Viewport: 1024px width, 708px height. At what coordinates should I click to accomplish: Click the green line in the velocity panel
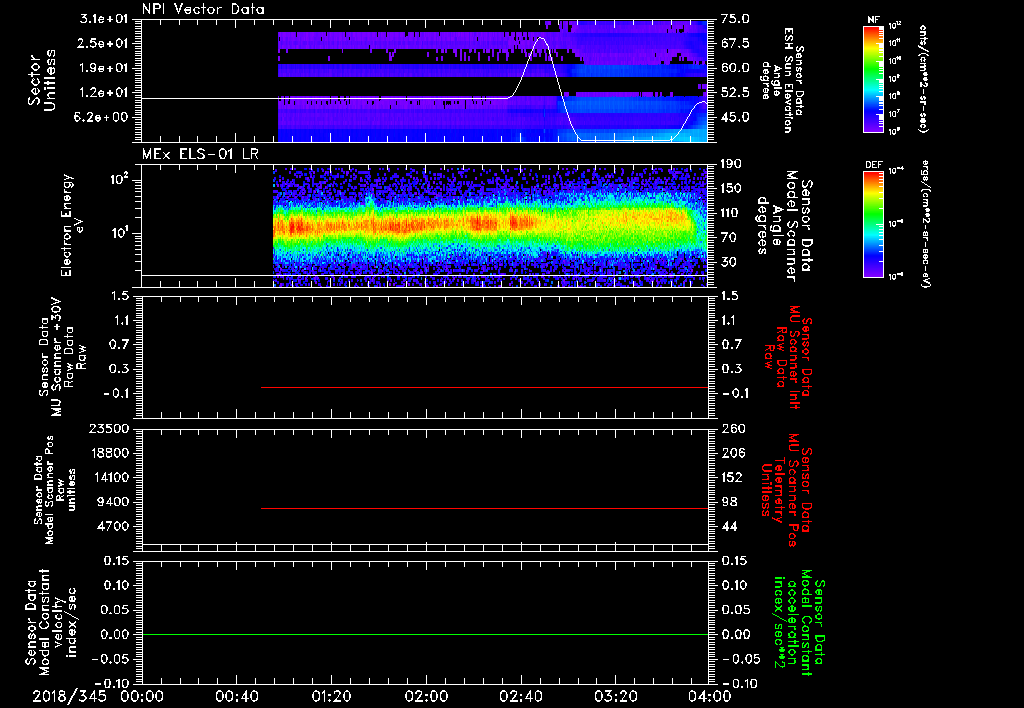click(x=425, y=634)
